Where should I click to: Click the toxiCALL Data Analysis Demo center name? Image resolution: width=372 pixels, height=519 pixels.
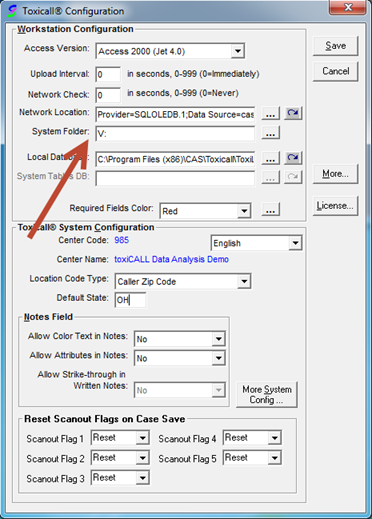click(x=171, y=259)
